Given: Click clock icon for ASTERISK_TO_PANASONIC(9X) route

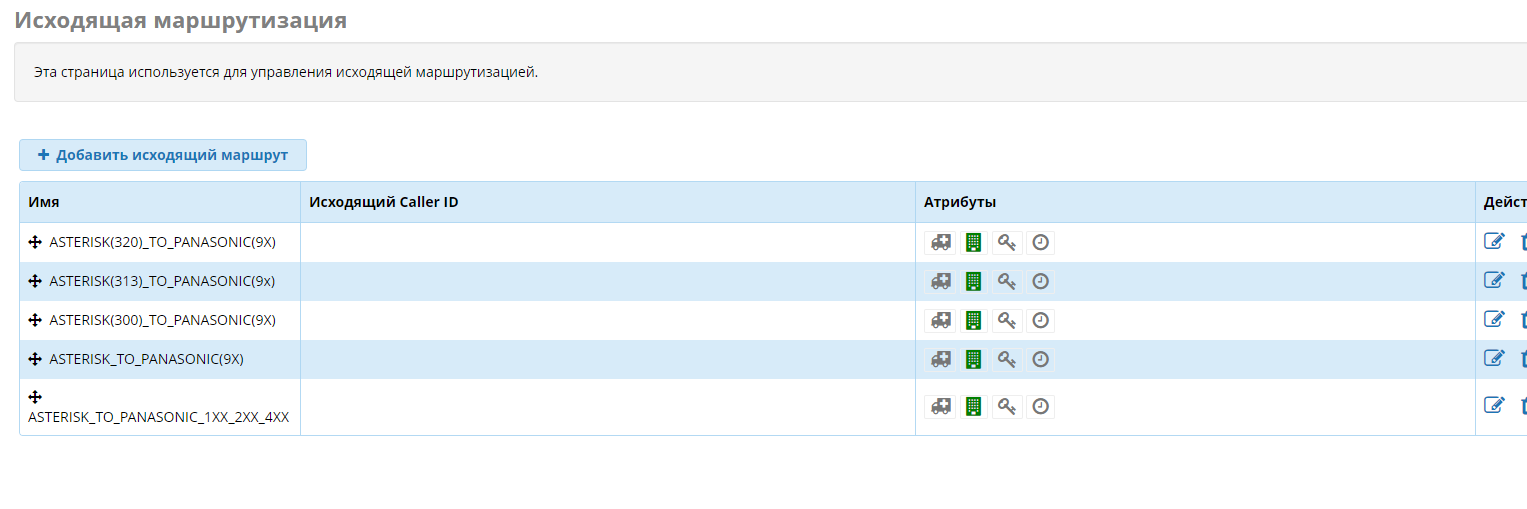Looking at the screenshot, I should [x=1041, y=359].
